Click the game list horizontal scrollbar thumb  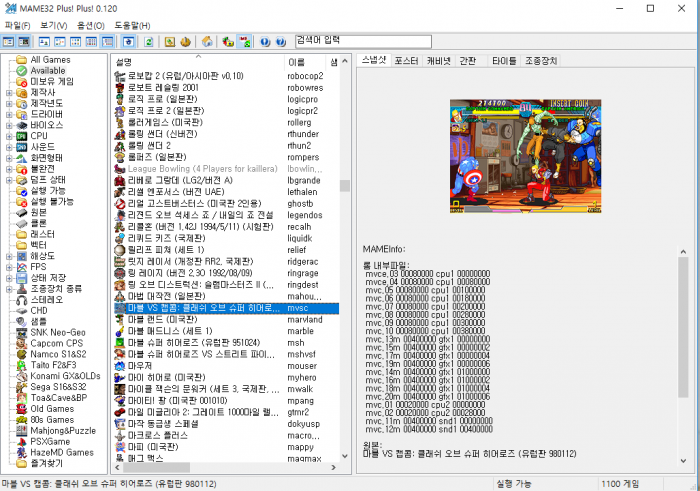coord(156,467)
